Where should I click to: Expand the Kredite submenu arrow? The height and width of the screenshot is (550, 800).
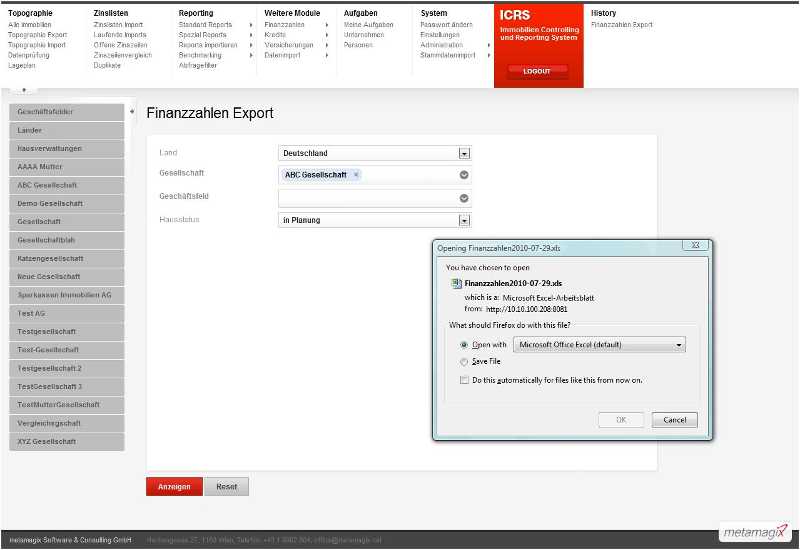click(x=327, y=35)
